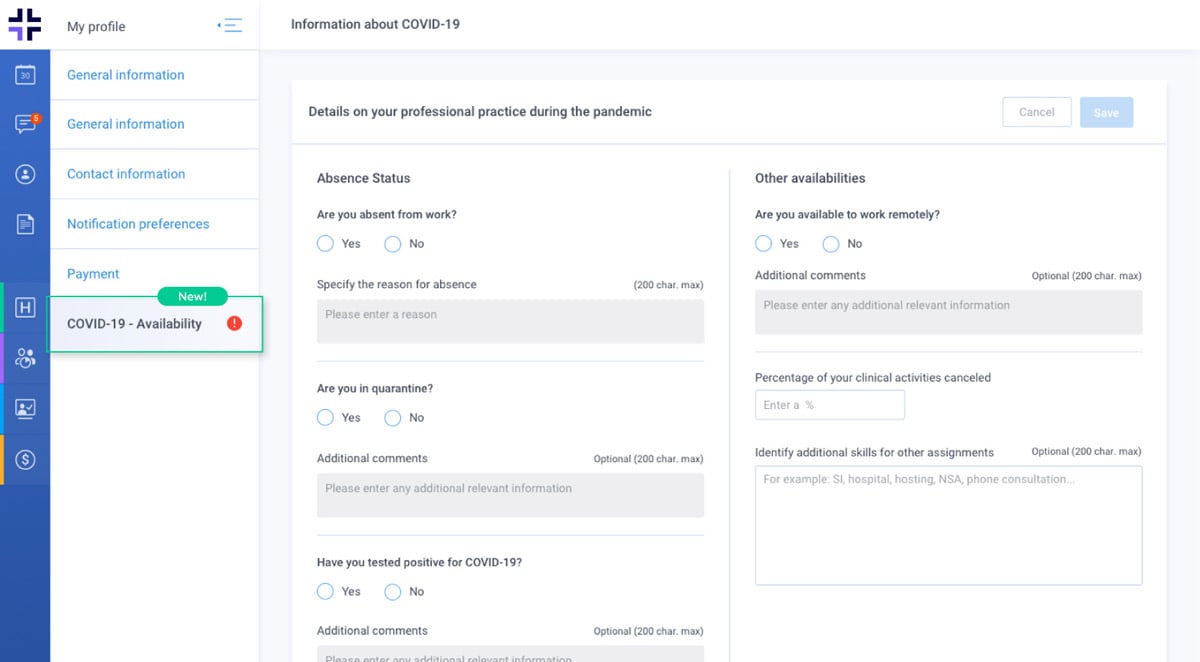The image size is (1200, 662).
Task: Collapse the My profile sidebar
Action: coord(229,25)
